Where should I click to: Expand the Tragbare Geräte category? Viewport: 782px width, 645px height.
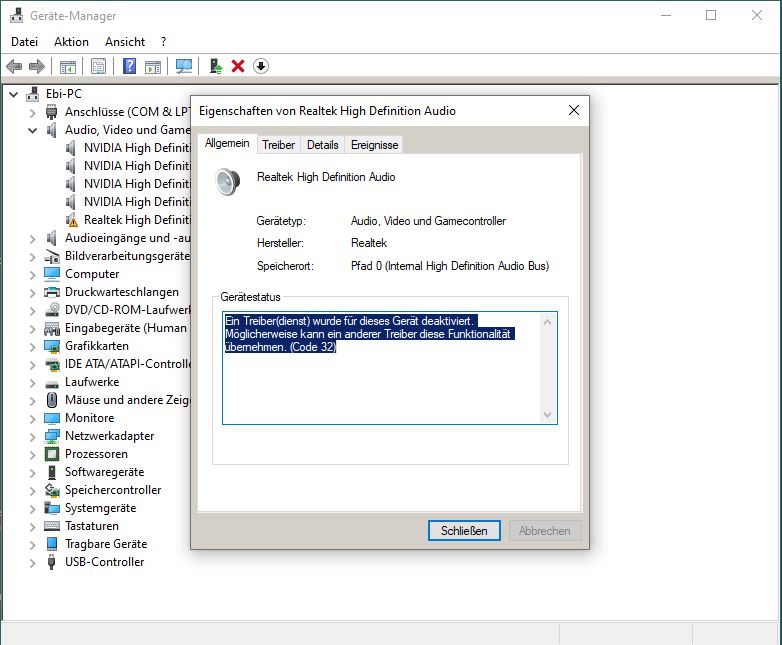pos(33,544)
